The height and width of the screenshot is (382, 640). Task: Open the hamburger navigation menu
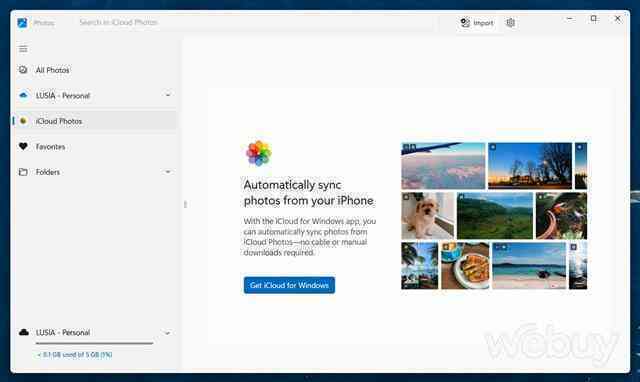23,49
